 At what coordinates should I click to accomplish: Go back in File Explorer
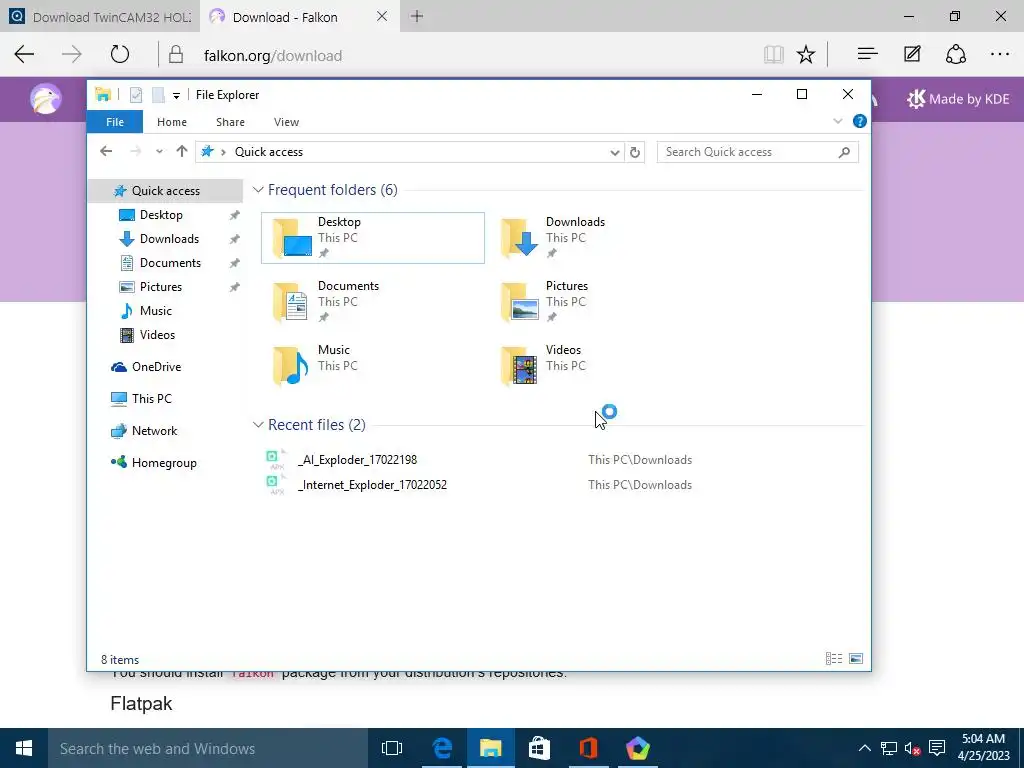[x=106, y=152]
